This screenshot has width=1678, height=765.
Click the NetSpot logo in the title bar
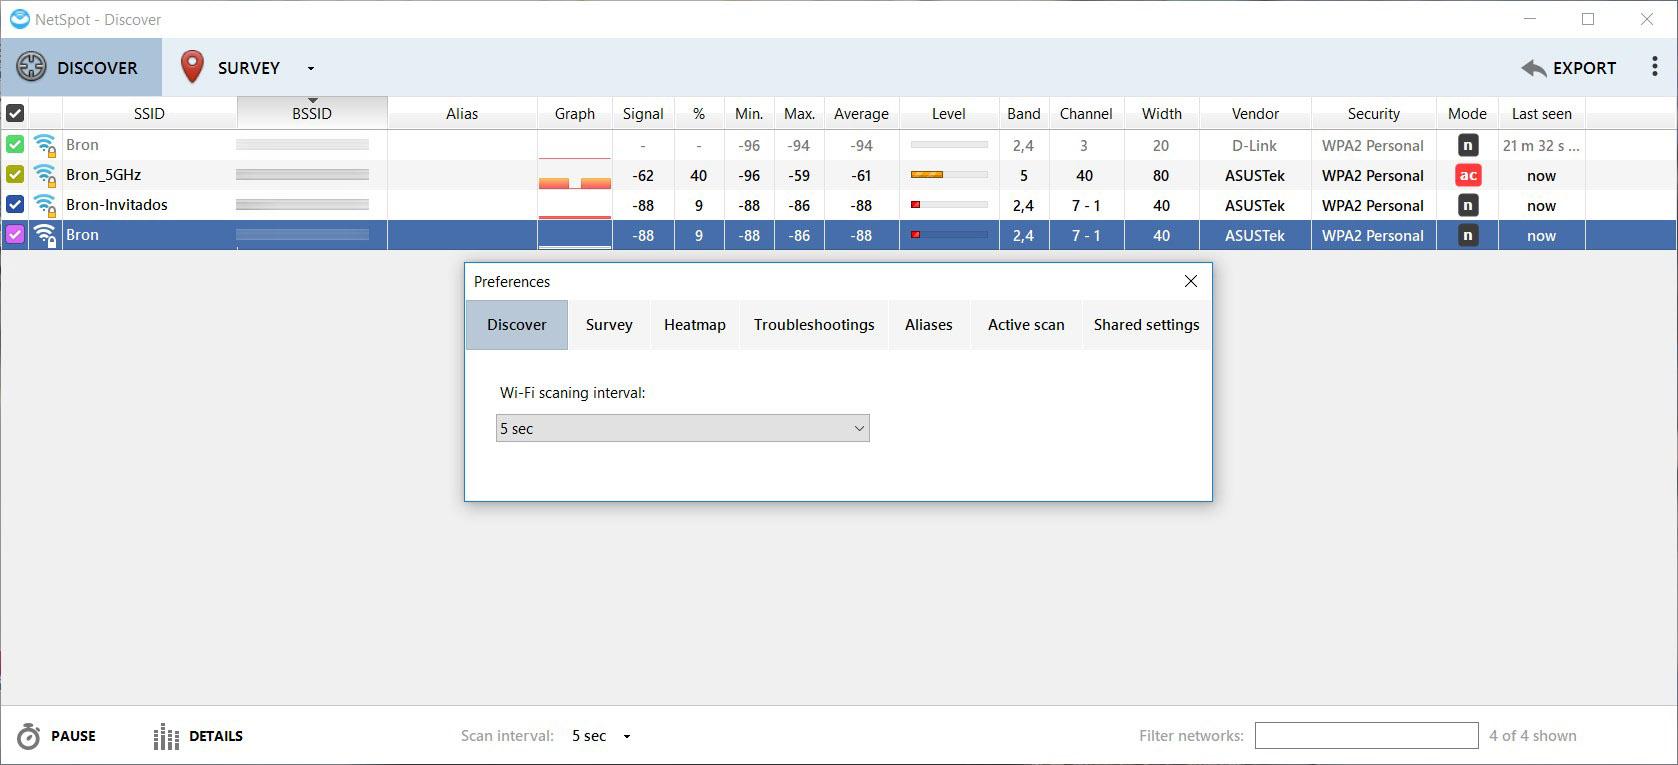click(x=19, y=19)
